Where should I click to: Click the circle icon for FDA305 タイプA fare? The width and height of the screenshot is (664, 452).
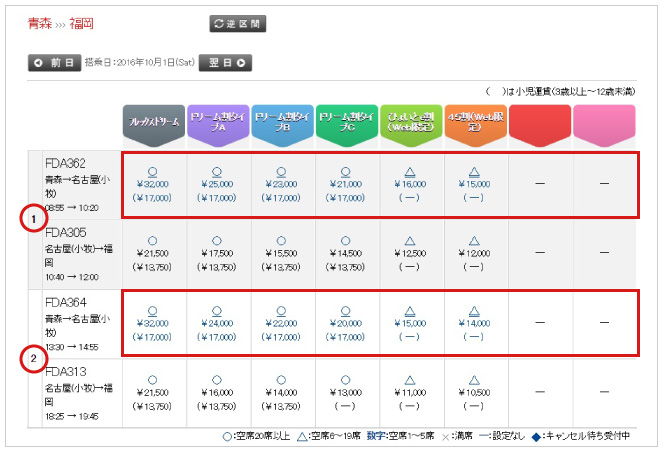pyautogui.click(x=217, y=241)
